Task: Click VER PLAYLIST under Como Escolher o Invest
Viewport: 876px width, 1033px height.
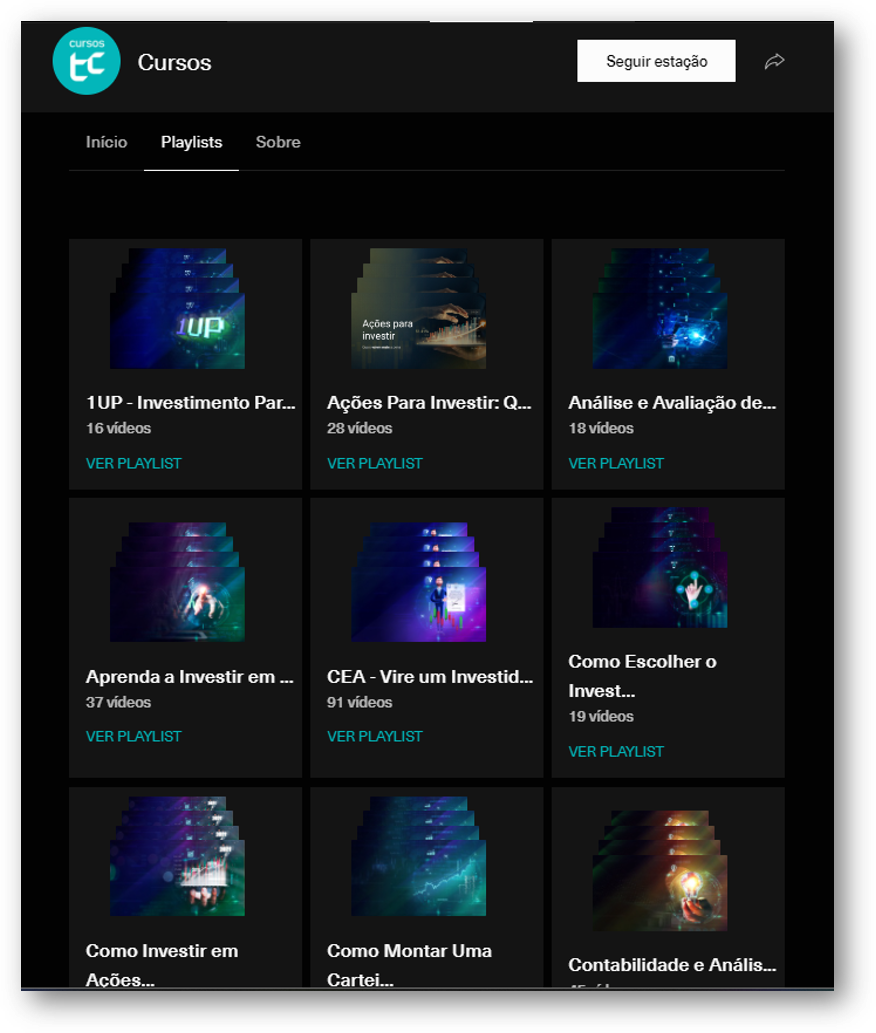Action: click(x=616, y=752)
